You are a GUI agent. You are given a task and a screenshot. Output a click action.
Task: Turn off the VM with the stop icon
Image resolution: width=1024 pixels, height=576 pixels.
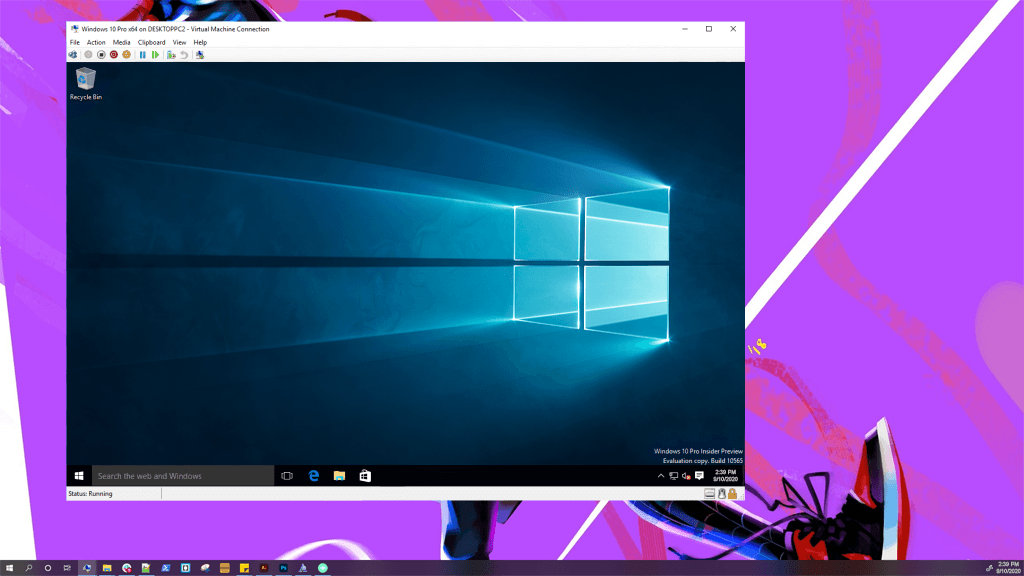[101, 55]
